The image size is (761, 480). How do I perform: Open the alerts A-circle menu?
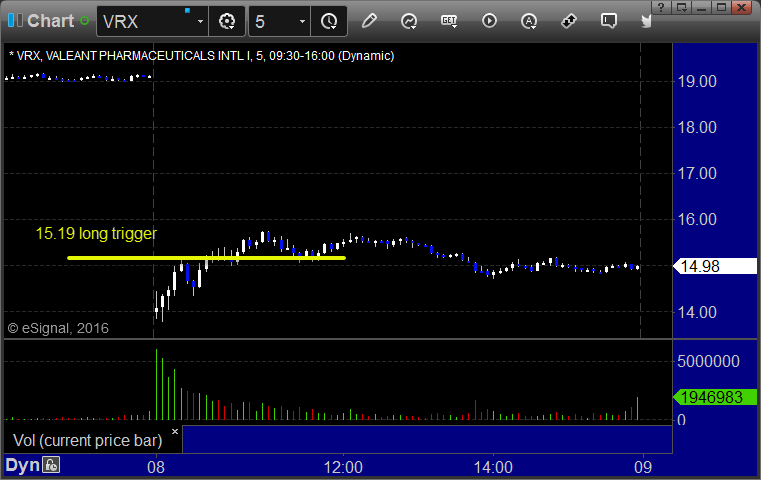tap(529, 21)
